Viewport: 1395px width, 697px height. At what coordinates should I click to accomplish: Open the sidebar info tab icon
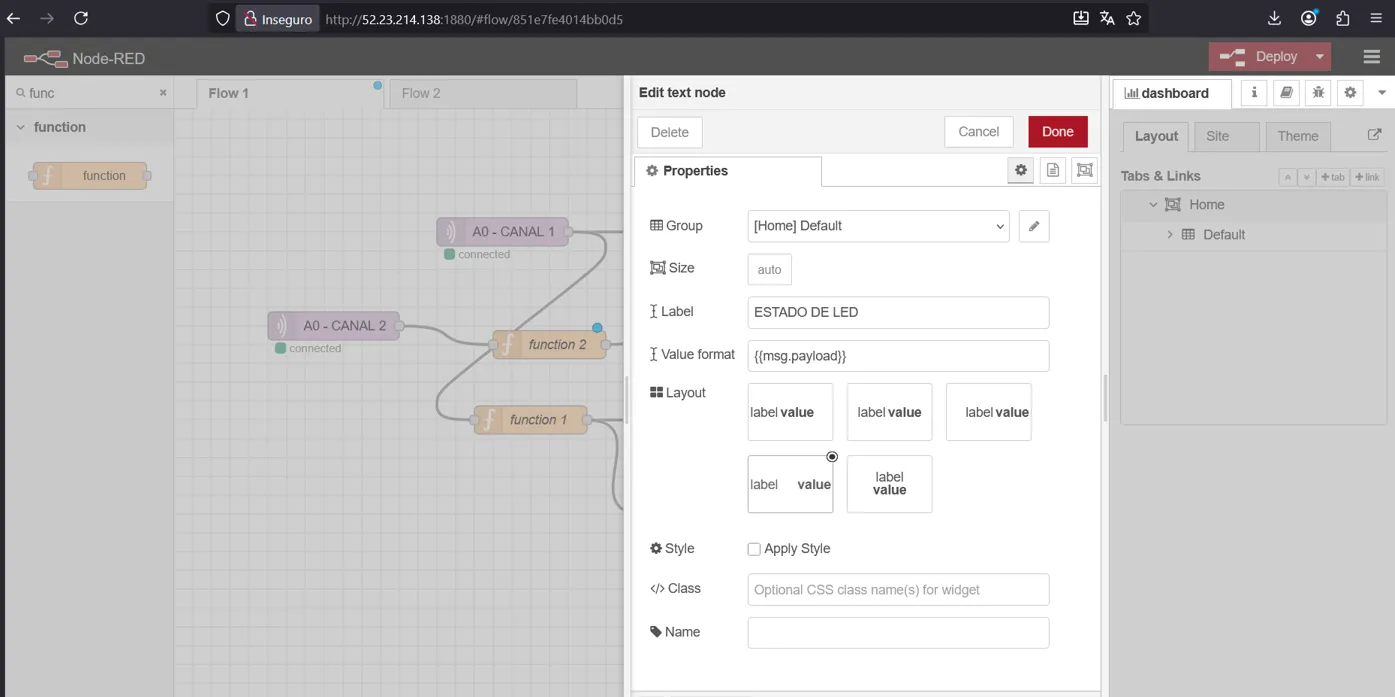(x=1254, y=93)
